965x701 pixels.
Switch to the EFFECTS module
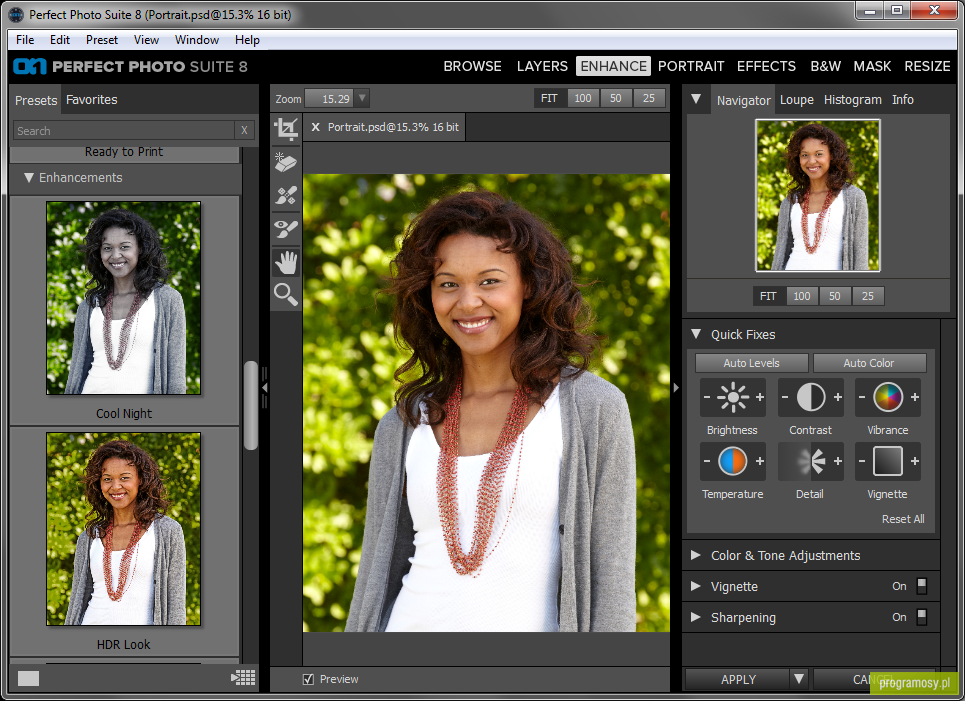766,66
